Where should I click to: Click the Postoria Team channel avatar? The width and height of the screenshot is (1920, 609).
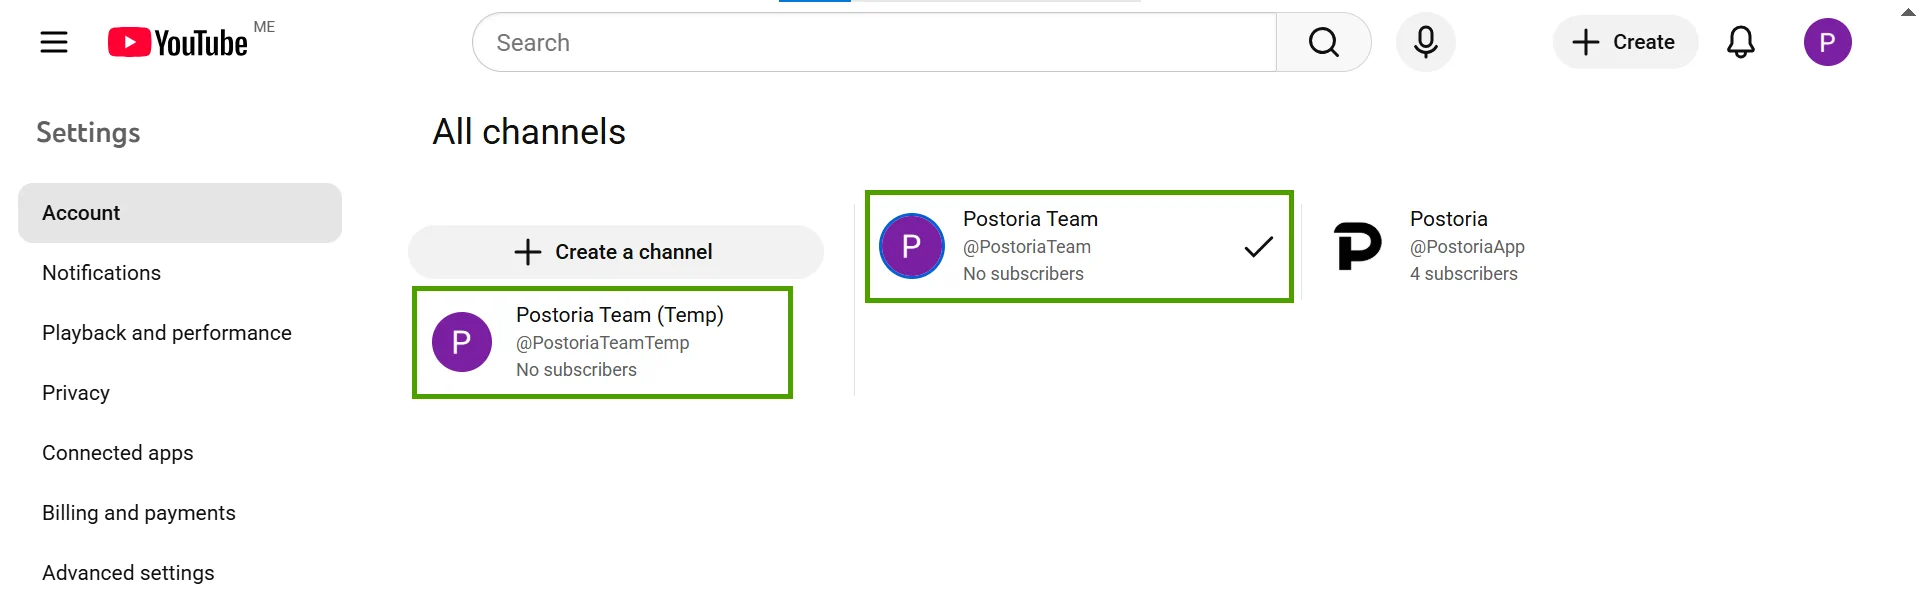coord(911,246)
